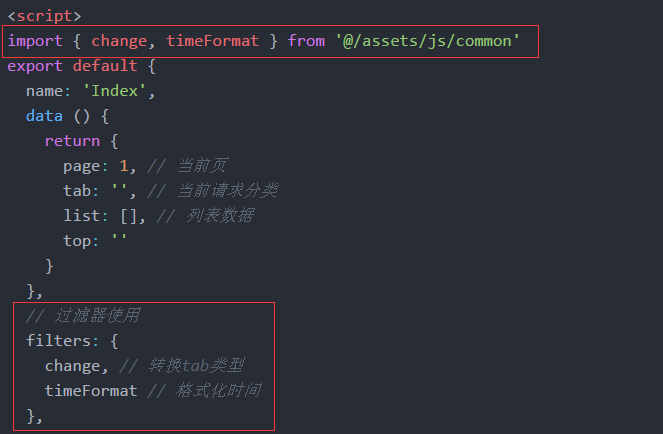This screenshot has width=663, height=434.
Task: Click the 'from' keyword
Action: 306,41
